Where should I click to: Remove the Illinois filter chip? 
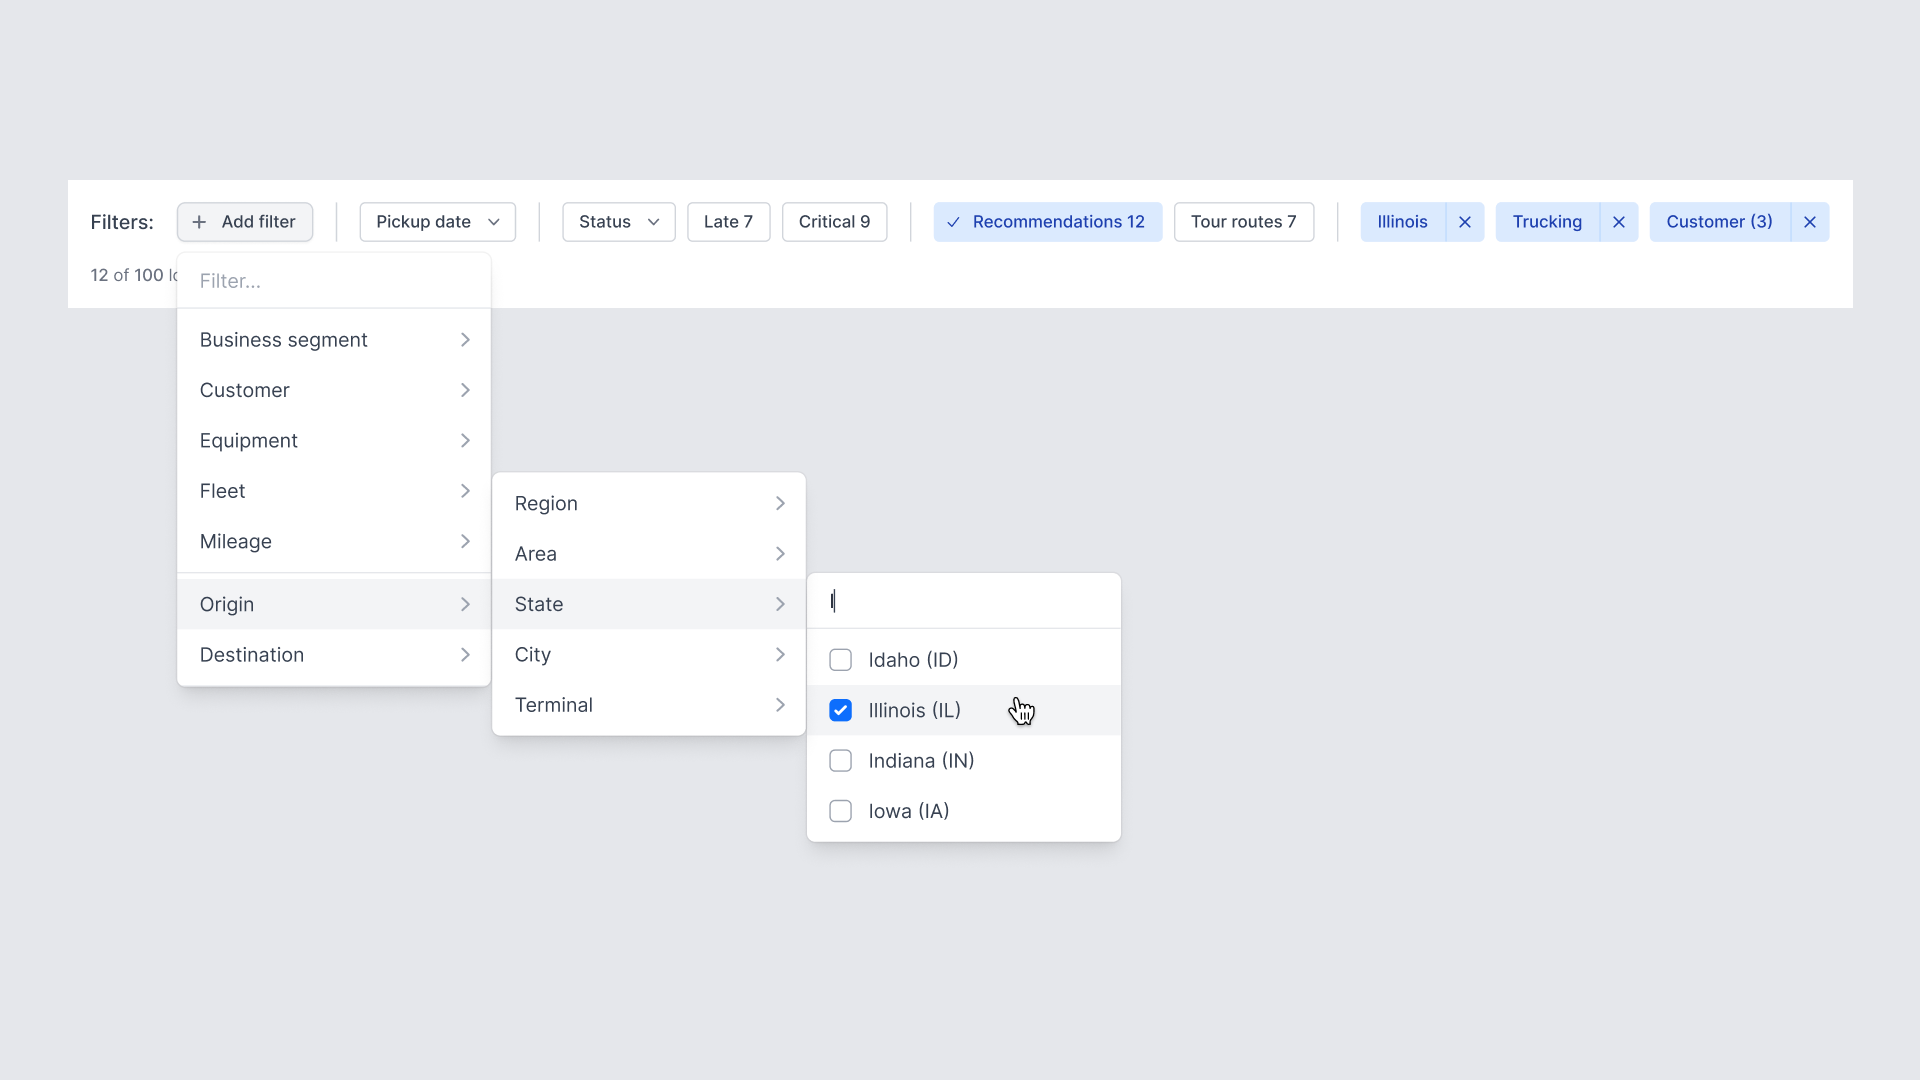coord(1465,222)
